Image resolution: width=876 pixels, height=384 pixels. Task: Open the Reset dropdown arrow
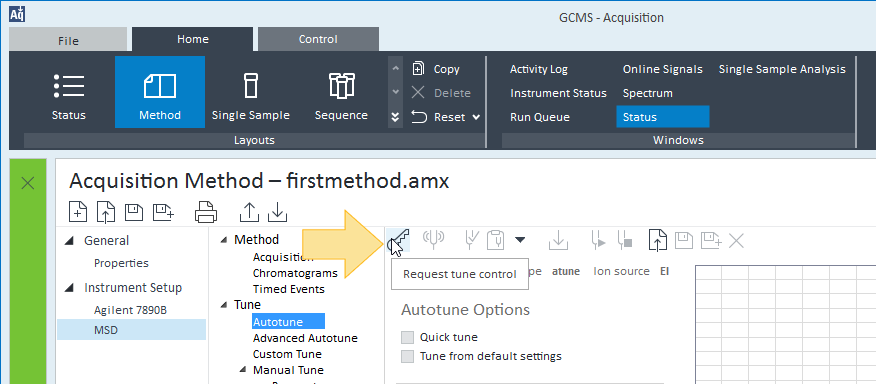pos(476,117)
